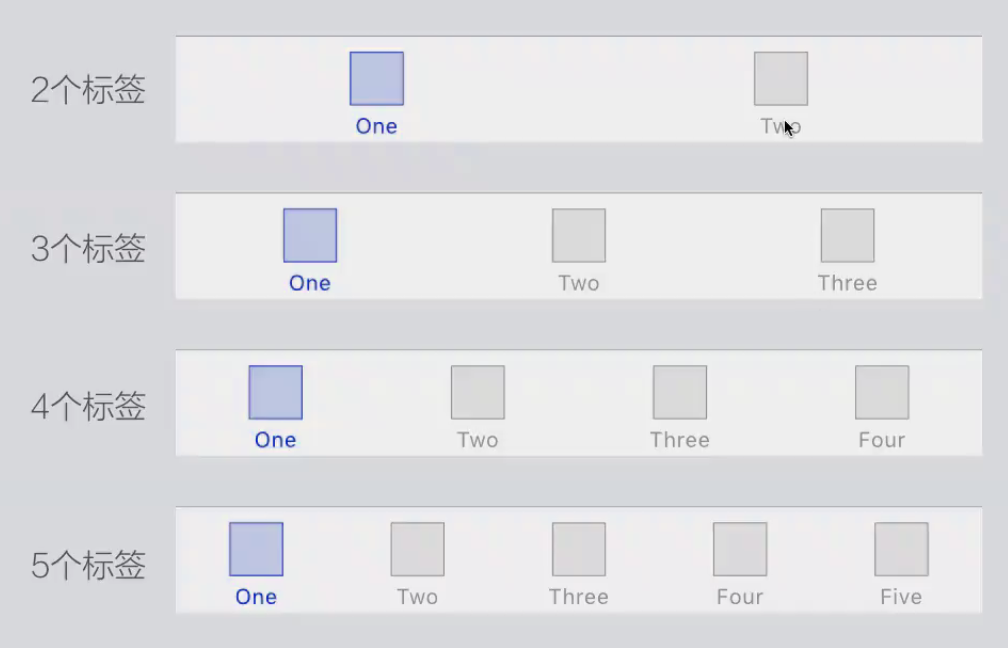
Task: Choose the Five square icon in 5-tab bar
Action: pos(901,550)
